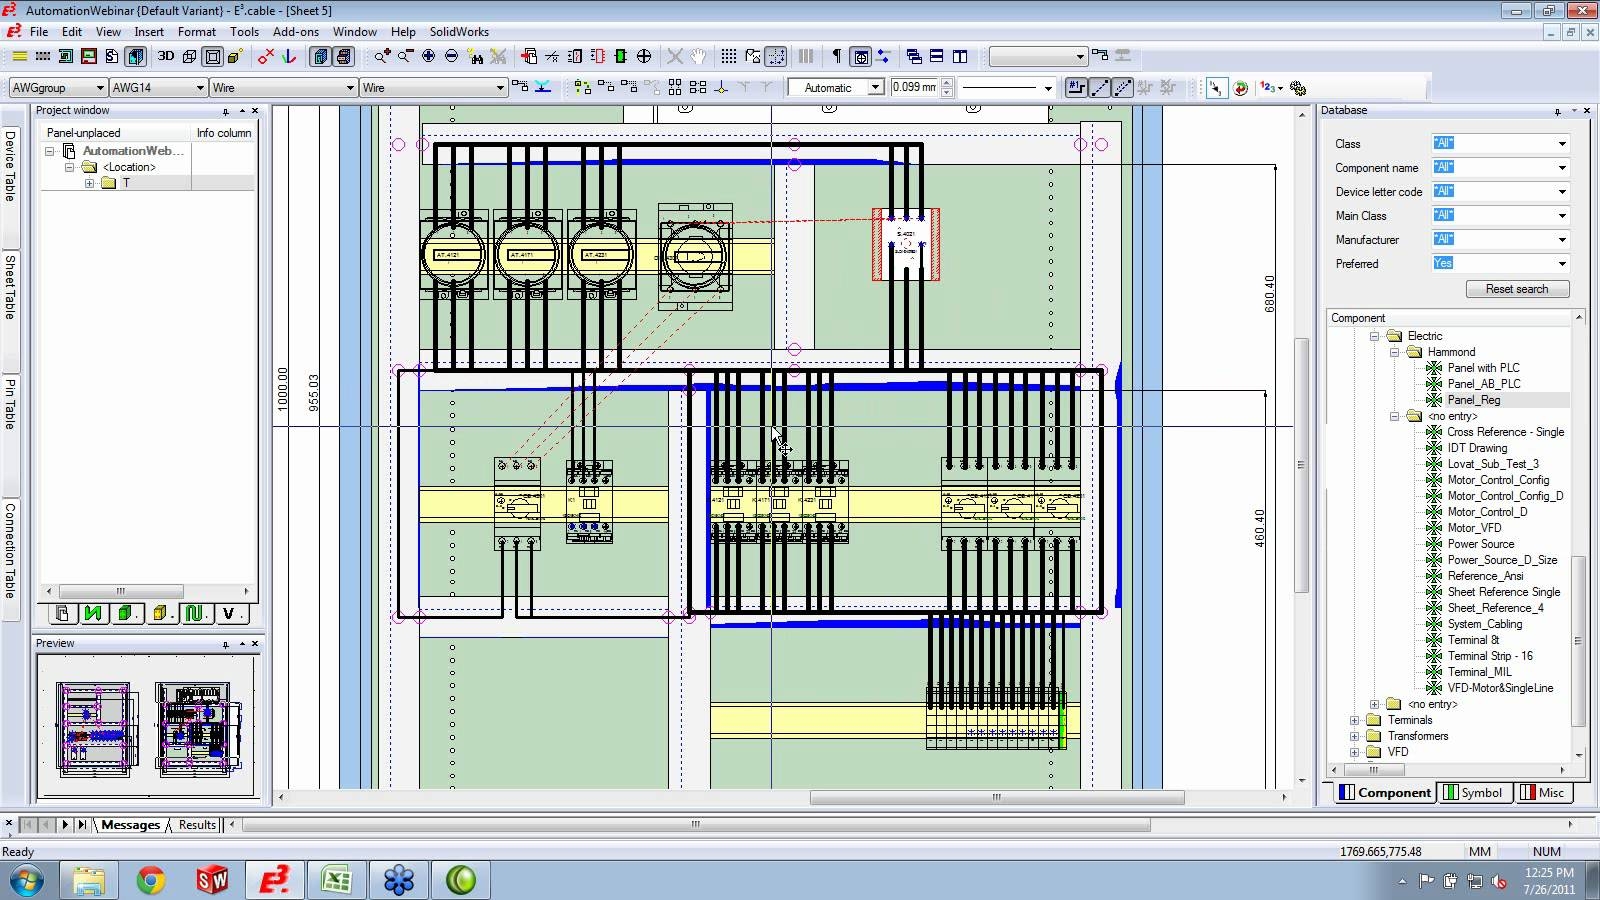This screenshot has height=900, width=1600.
Task: Toggle the formatting marks paragraph icon
Action: pyautogui.click(x=837, y=56)
